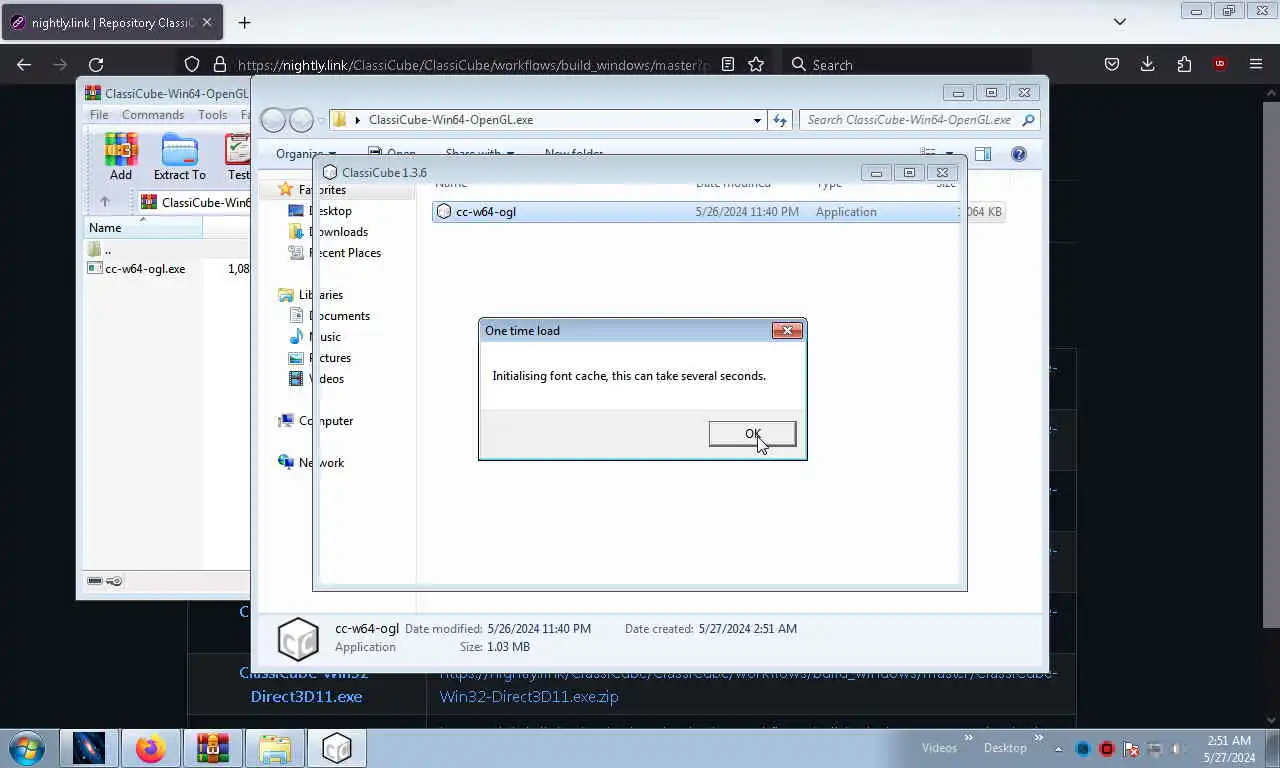The image size is (1280, 768).
Task: Open the address bar history dropdown in Explorer
Action: pyautogui.click(x=757, y=119)
